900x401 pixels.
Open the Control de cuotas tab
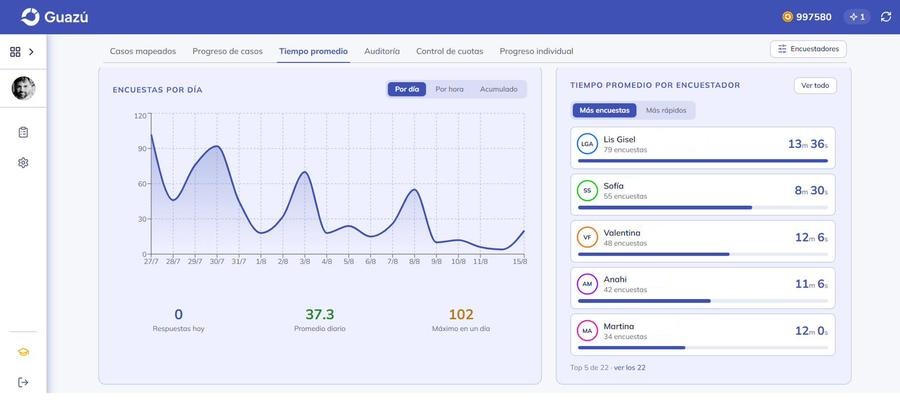point(449,51)
